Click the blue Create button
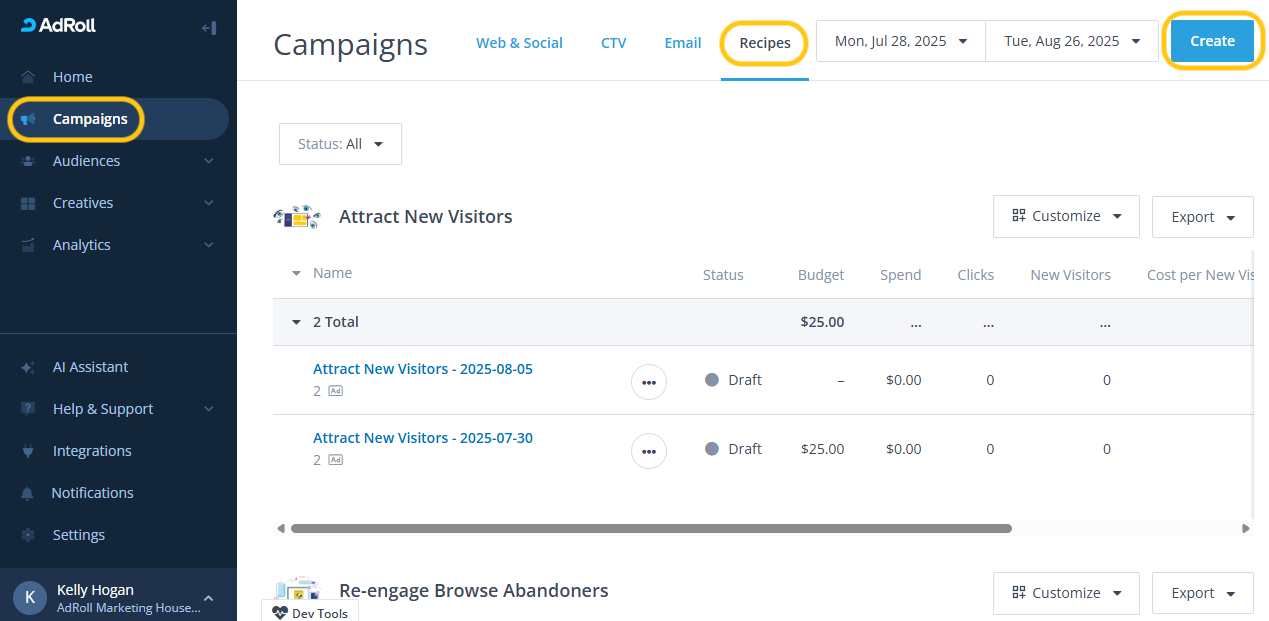The width and height of the screenshot is (1269, 621). tap(1212, 41)
